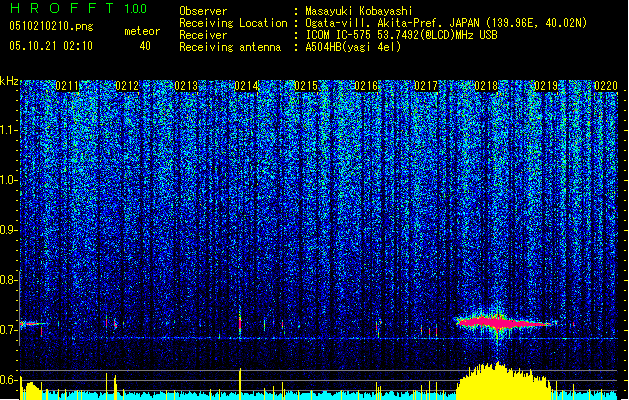Click the pink echo spike below 0214
This screenshot has width=629, height=400.
tap(240, 323)
